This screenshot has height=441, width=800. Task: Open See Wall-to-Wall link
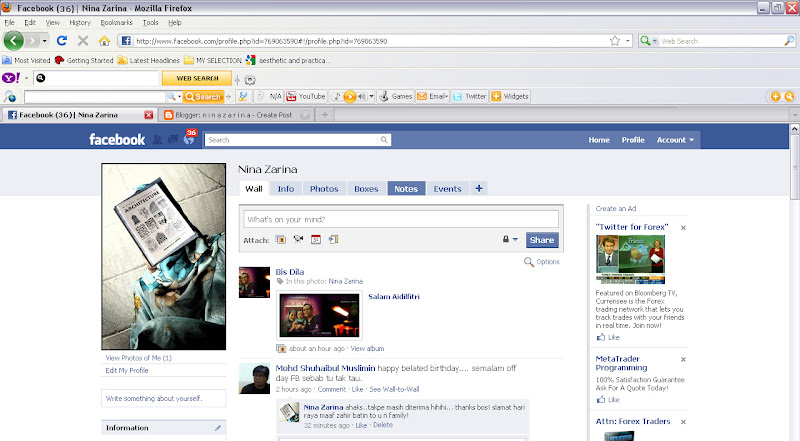394,389
